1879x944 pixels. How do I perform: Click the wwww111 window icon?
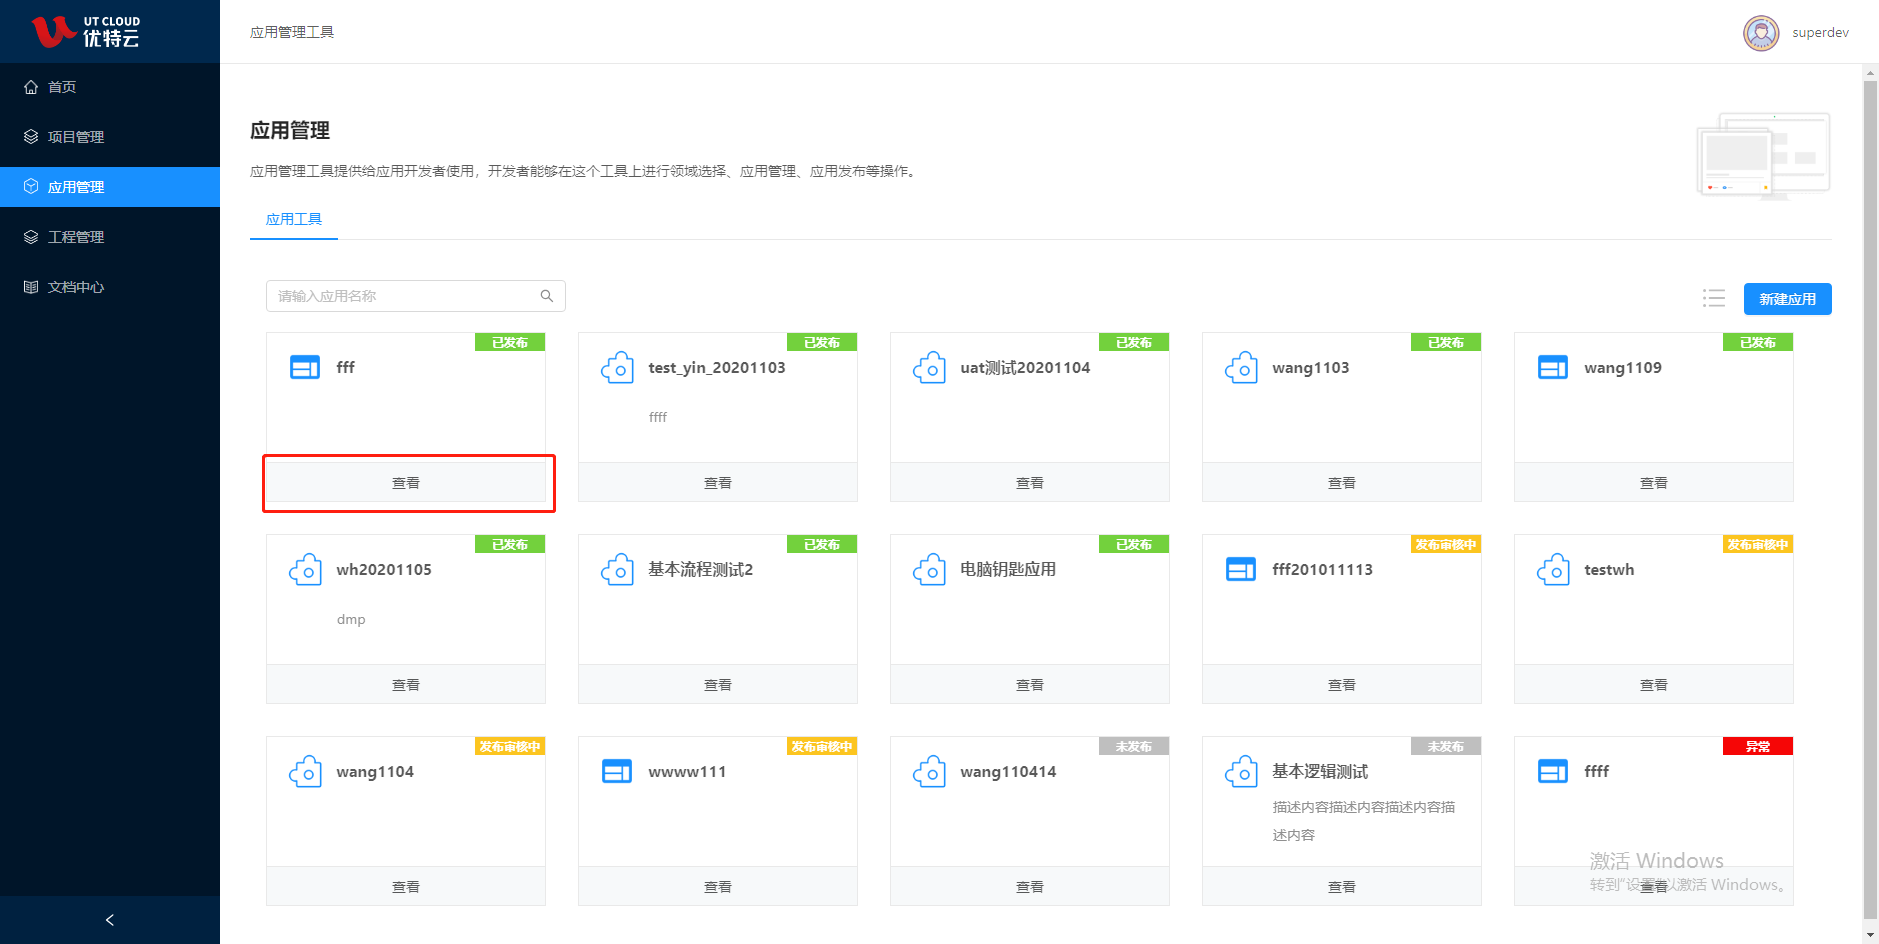tap(617, 772)
